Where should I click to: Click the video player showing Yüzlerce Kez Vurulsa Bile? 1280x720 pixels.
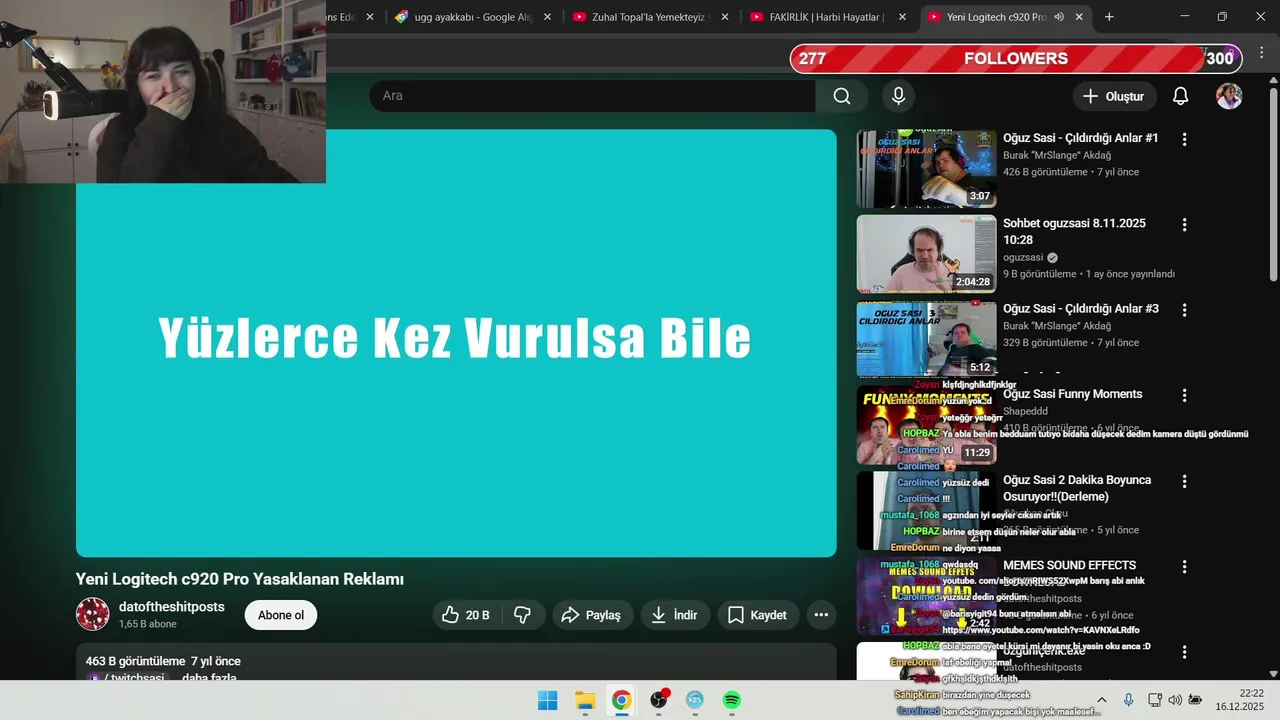tap(456, 343)
